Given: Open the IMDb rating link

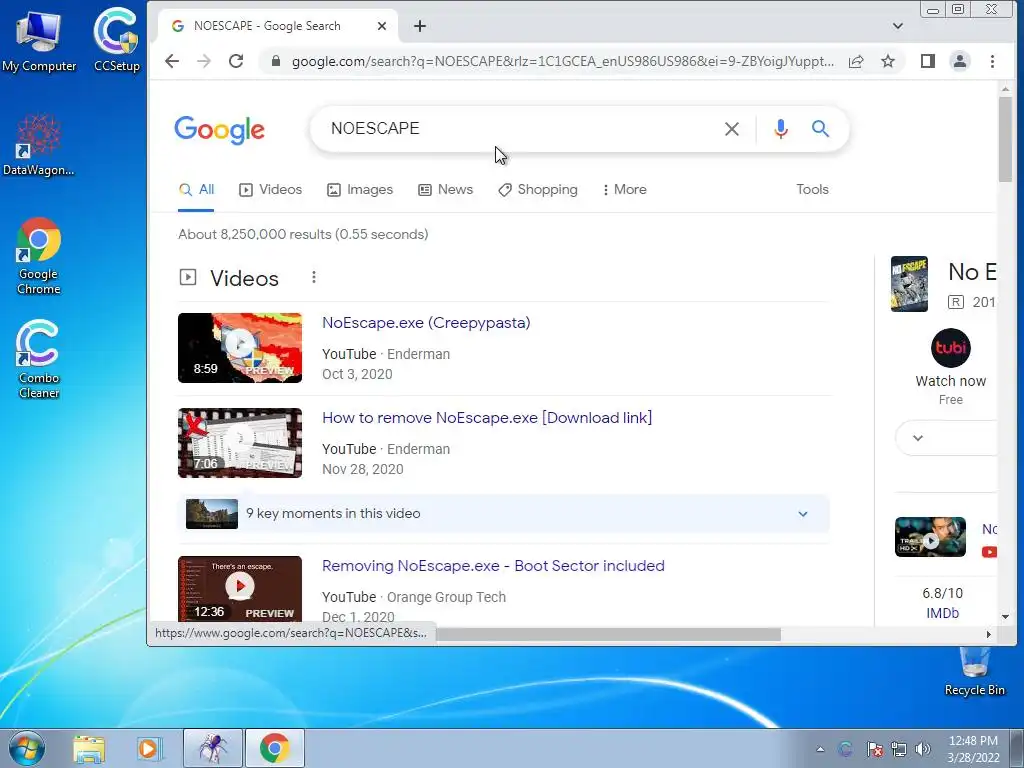Looking at the screenshot, I should pyautogui.click(x=942, y=613).
